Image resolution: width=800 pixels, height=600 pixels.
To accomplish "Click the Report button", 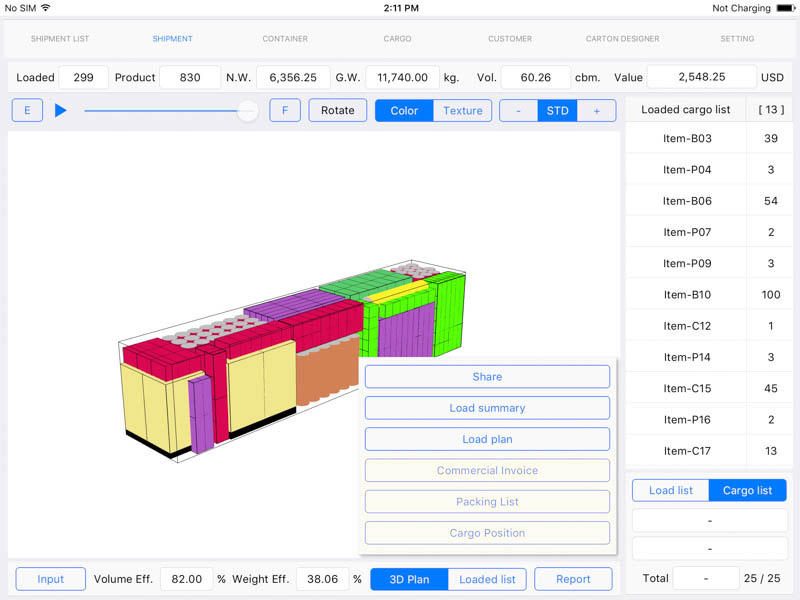I will (x=573, y=579).
